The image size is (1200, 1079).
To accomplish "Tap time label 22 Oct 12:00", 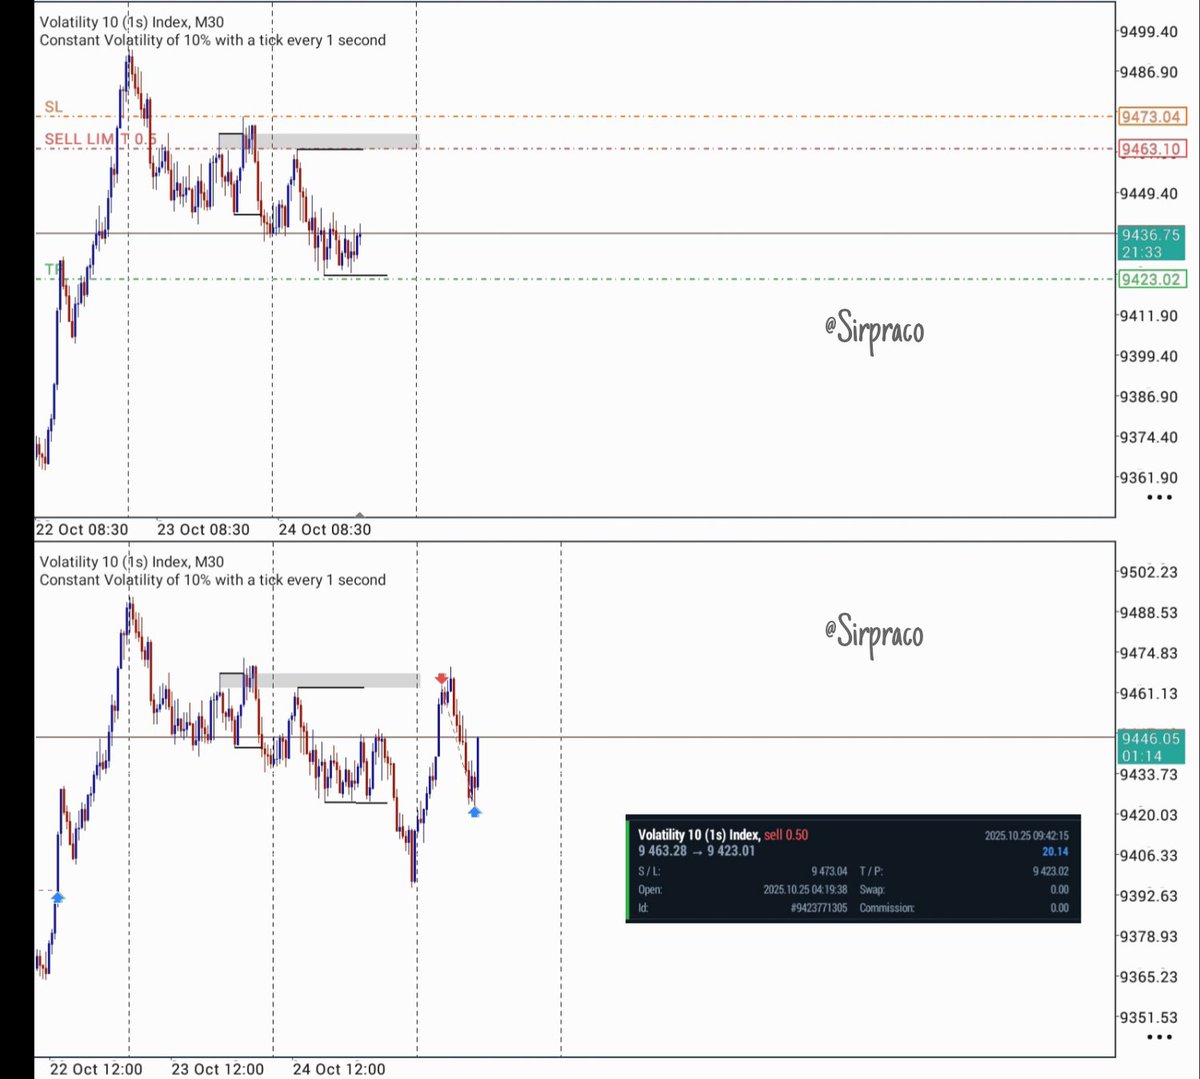I will coord(96,1069).
